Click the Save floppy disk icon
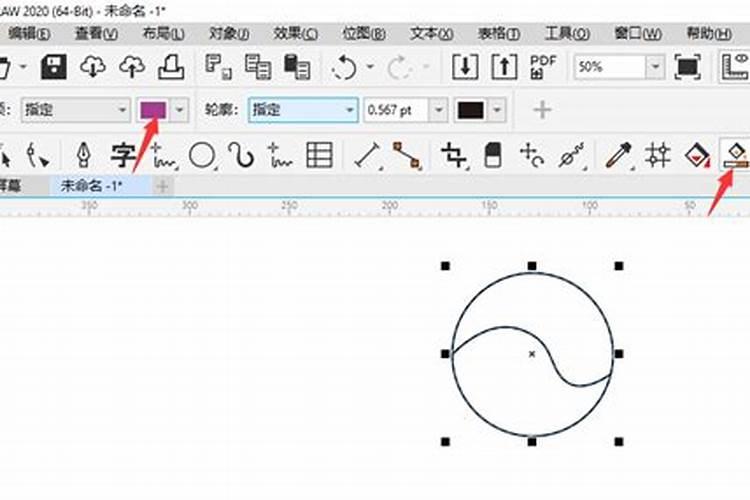The image size is (750, 500). pos(54,67)
